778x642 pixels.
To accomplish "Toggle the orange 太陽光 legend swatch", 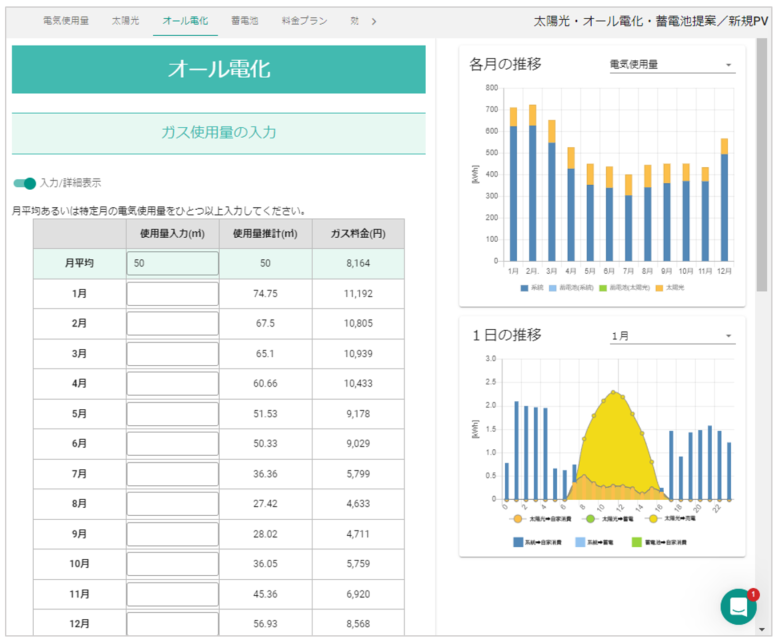I will tap(659, 288).
